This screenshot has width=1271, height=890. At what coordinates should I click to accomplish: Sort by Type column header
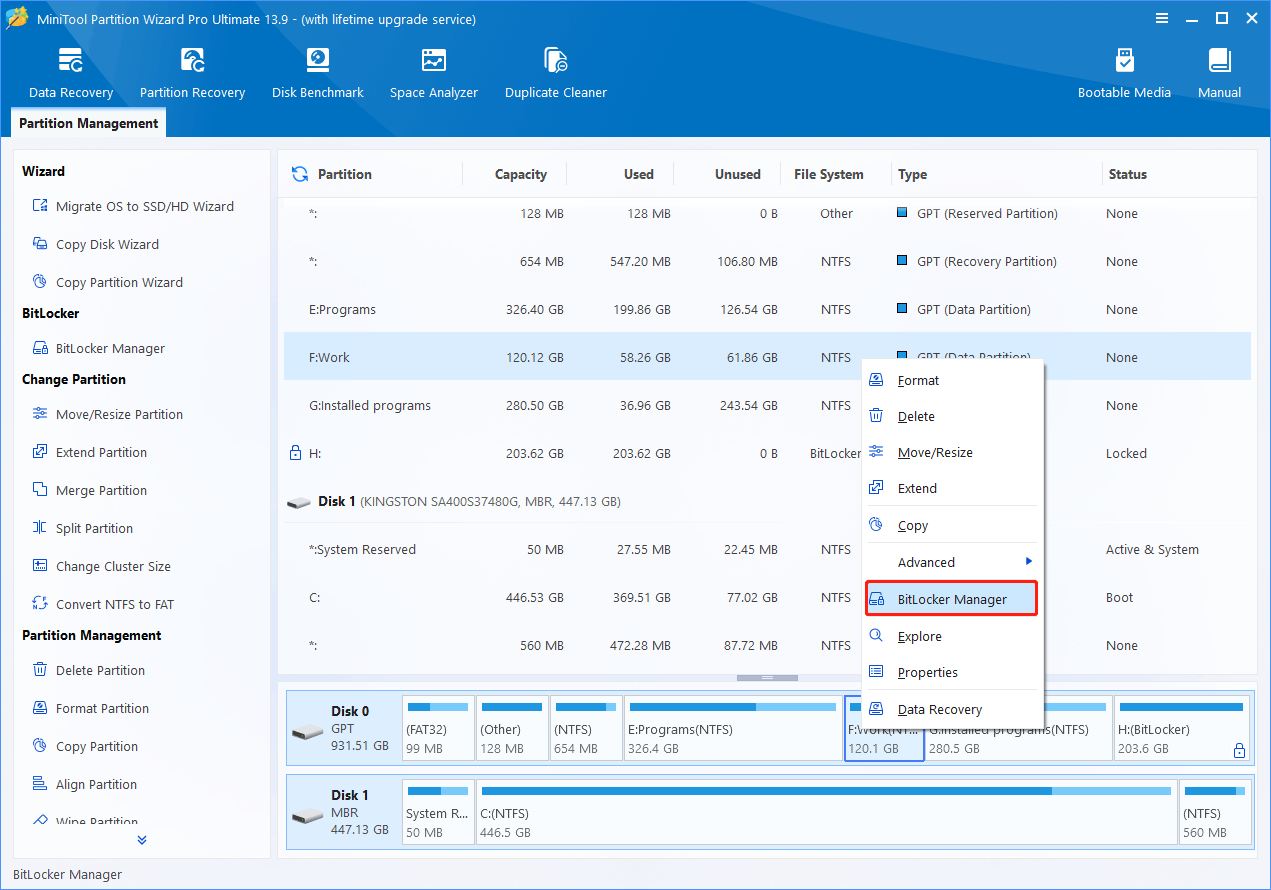click(912, 174)
